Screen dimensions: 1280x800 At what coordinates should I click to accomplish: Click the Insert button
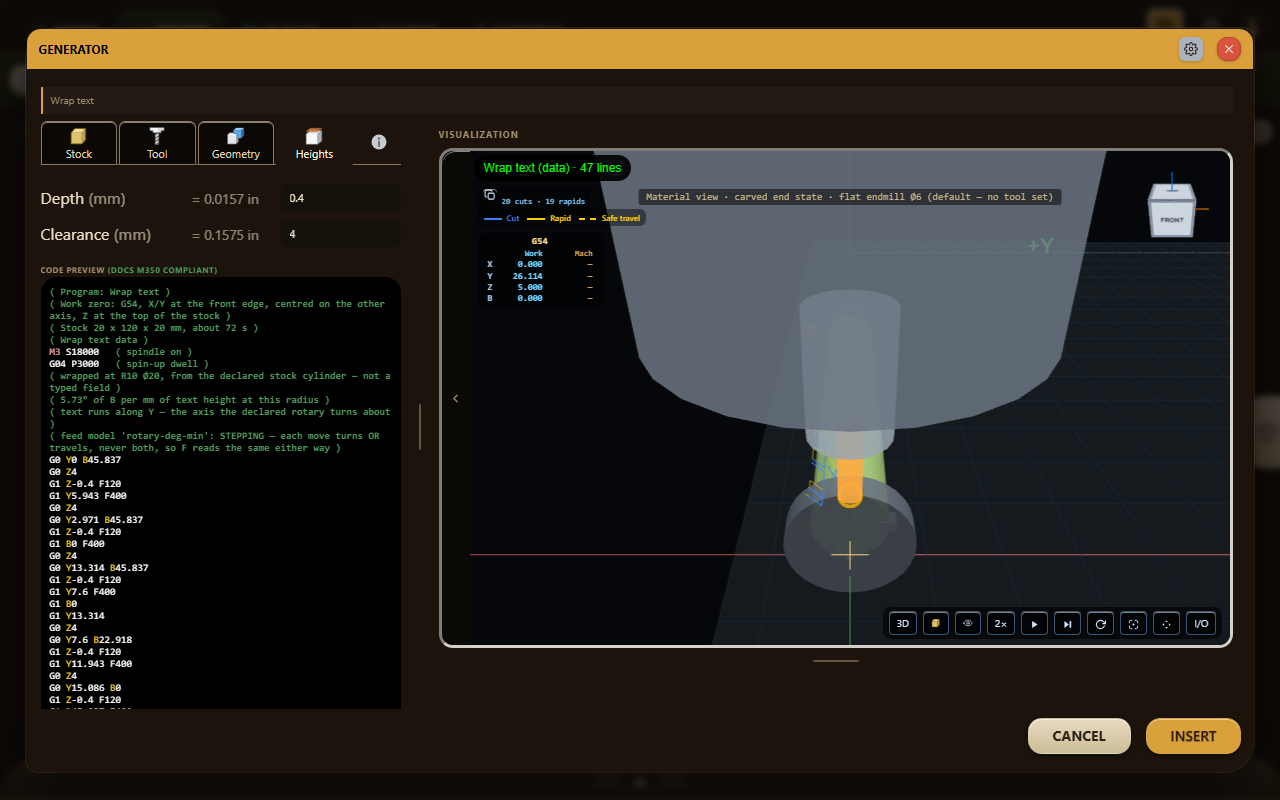coord(1193,736)
